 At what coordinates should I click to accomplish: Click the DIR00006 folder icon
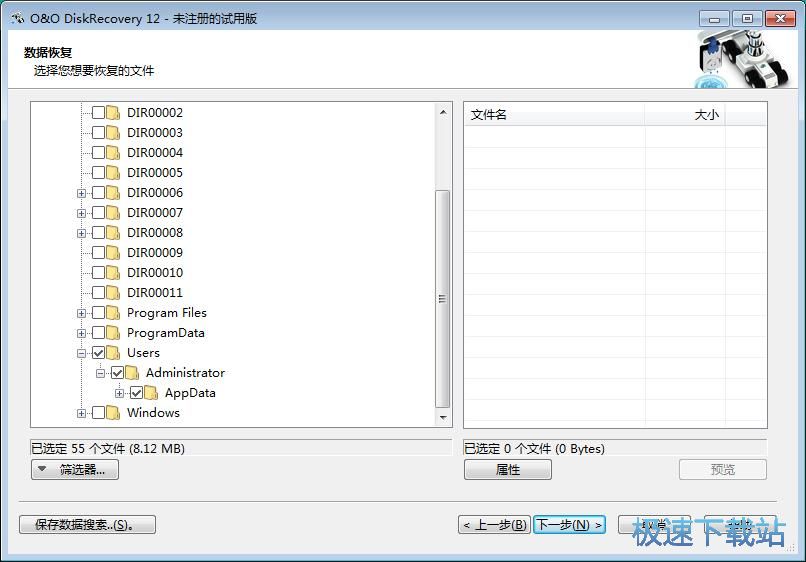point(113,193)
